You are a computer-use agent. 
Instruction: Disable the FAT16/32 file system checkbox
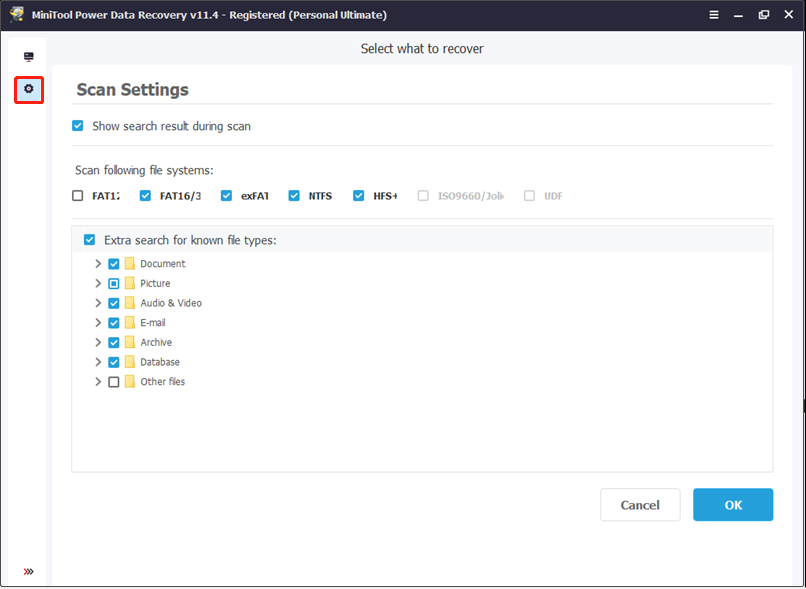click(x=145, y=196)
